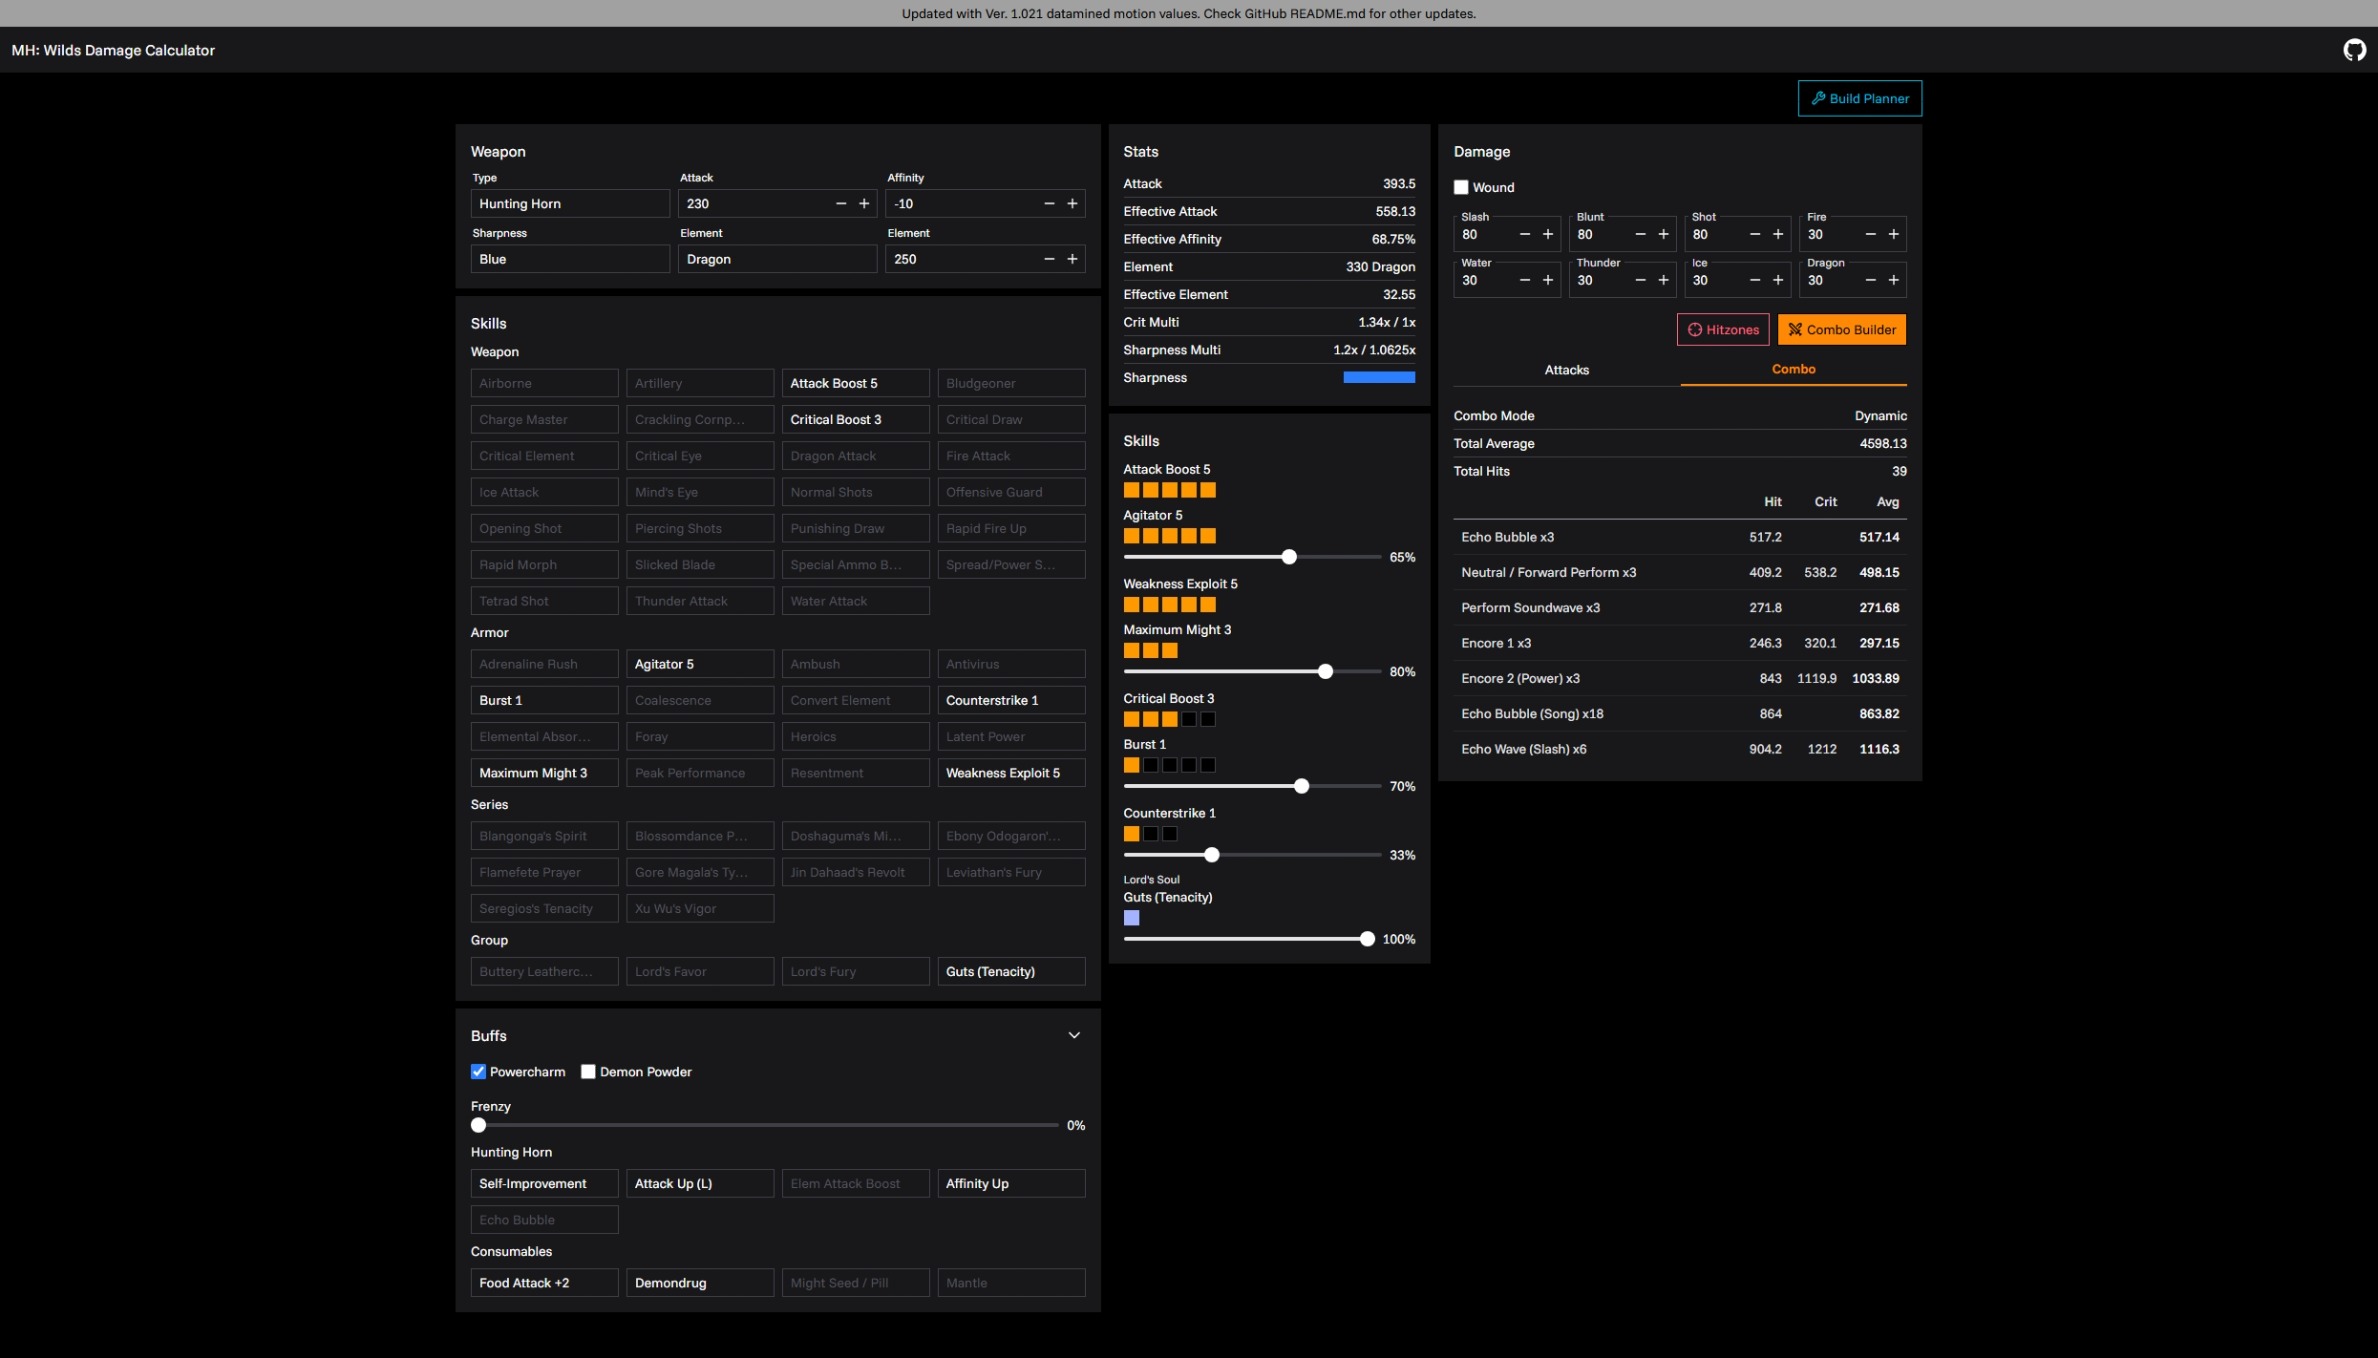Select the Latent Power skill button
Screen dimensions: 2378x1358
(1011, 737)
